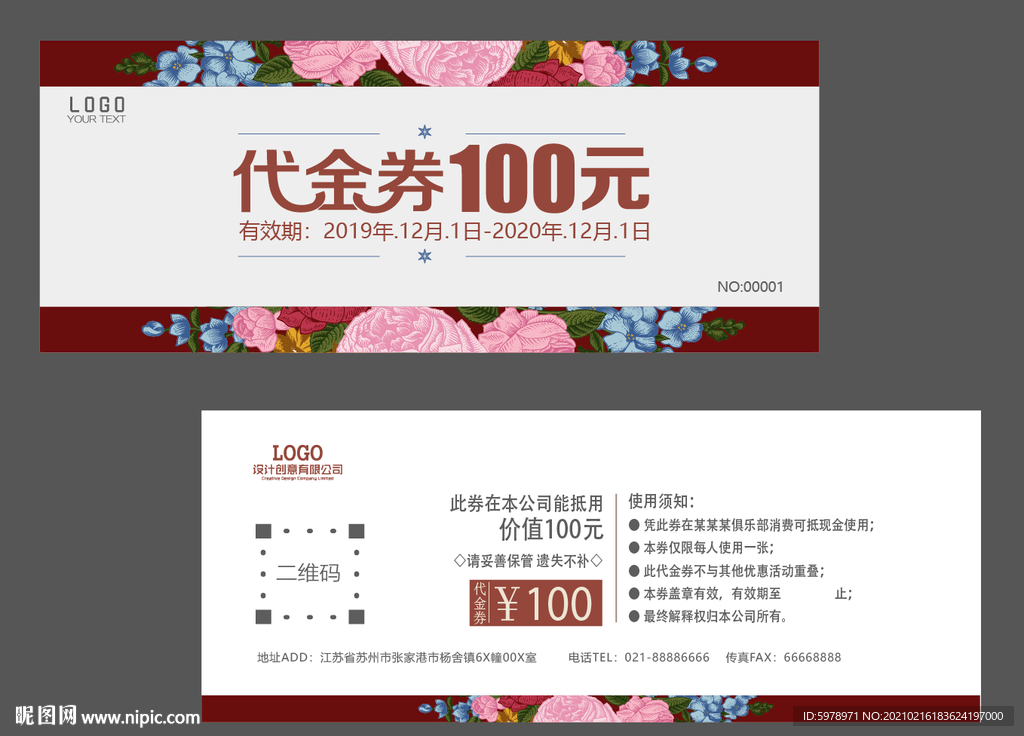
Task: Click the red ¥100 代金券 badge
Action: pyautogui.click(x=535, y=603)
